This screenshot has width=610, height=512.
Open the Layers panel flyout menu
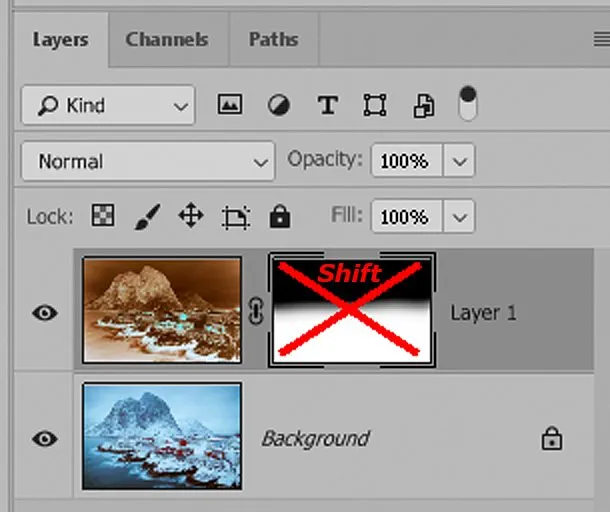point(601,39)
